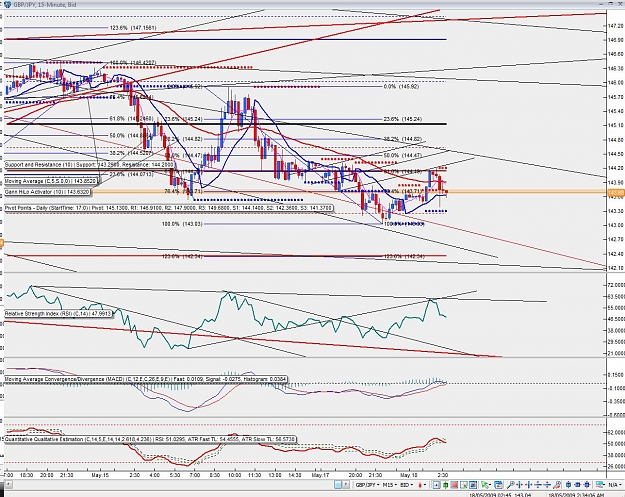625x497 pixels.
Task: Click the Gann HiLo Activator indicator label
Action: point(47,192)
